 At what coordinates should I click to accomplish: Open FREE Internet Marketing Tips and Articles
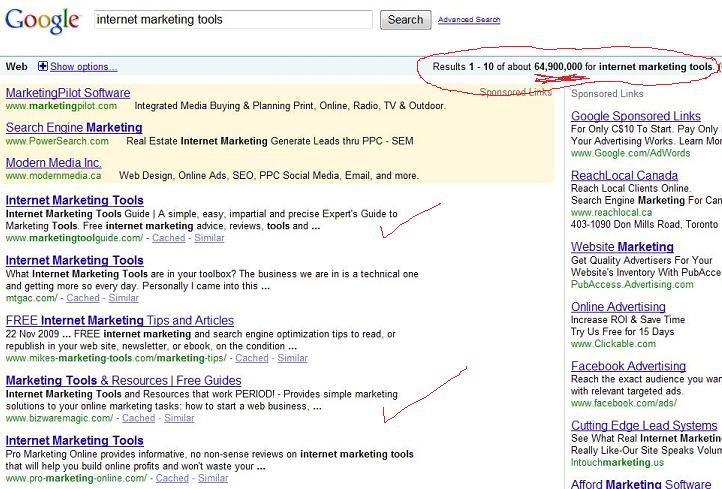pos(120,320)
